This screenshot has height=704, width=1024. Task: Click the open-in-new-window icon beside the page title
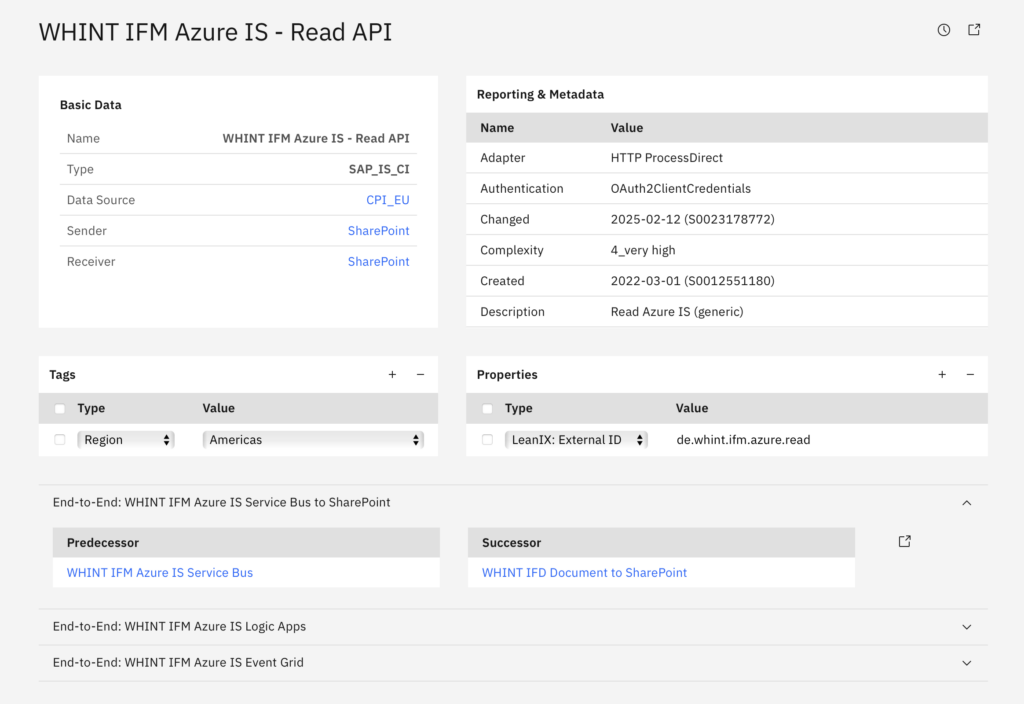pyautogui.click(x=974, y=30)
